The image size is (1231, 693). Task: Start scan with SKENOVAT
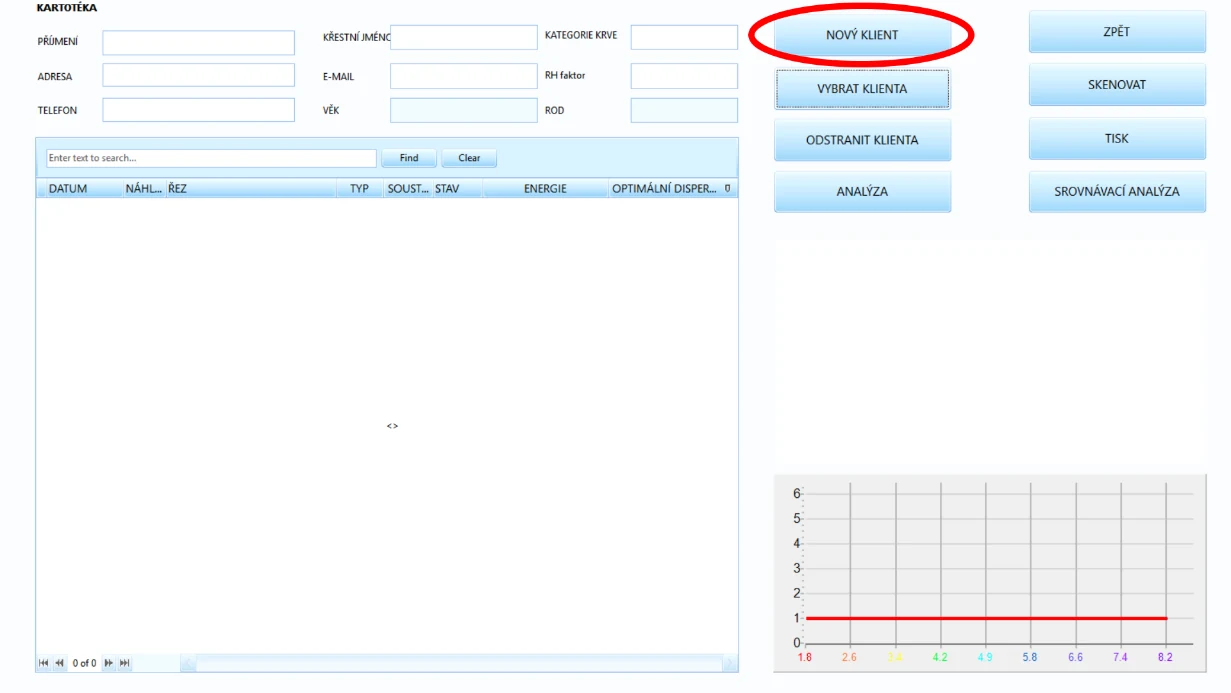pyautogui.click(x=1117, y=85)
